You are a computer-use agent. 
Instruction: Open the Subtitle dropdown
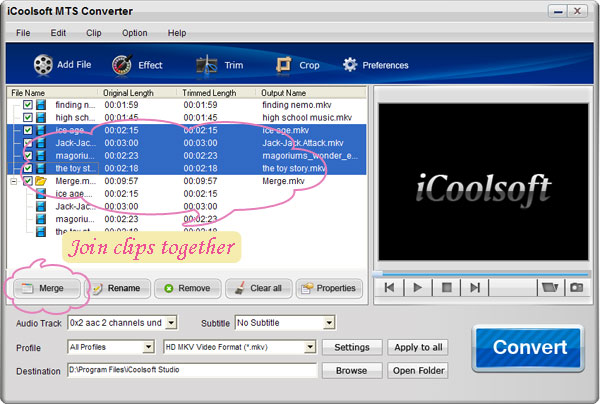pyautogui.click(x=329, y=323)
